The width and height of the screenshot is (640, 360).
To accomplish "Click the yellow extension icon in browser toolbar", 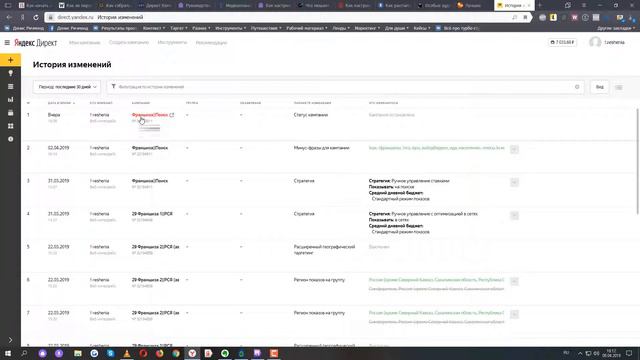I will point(553,18).
